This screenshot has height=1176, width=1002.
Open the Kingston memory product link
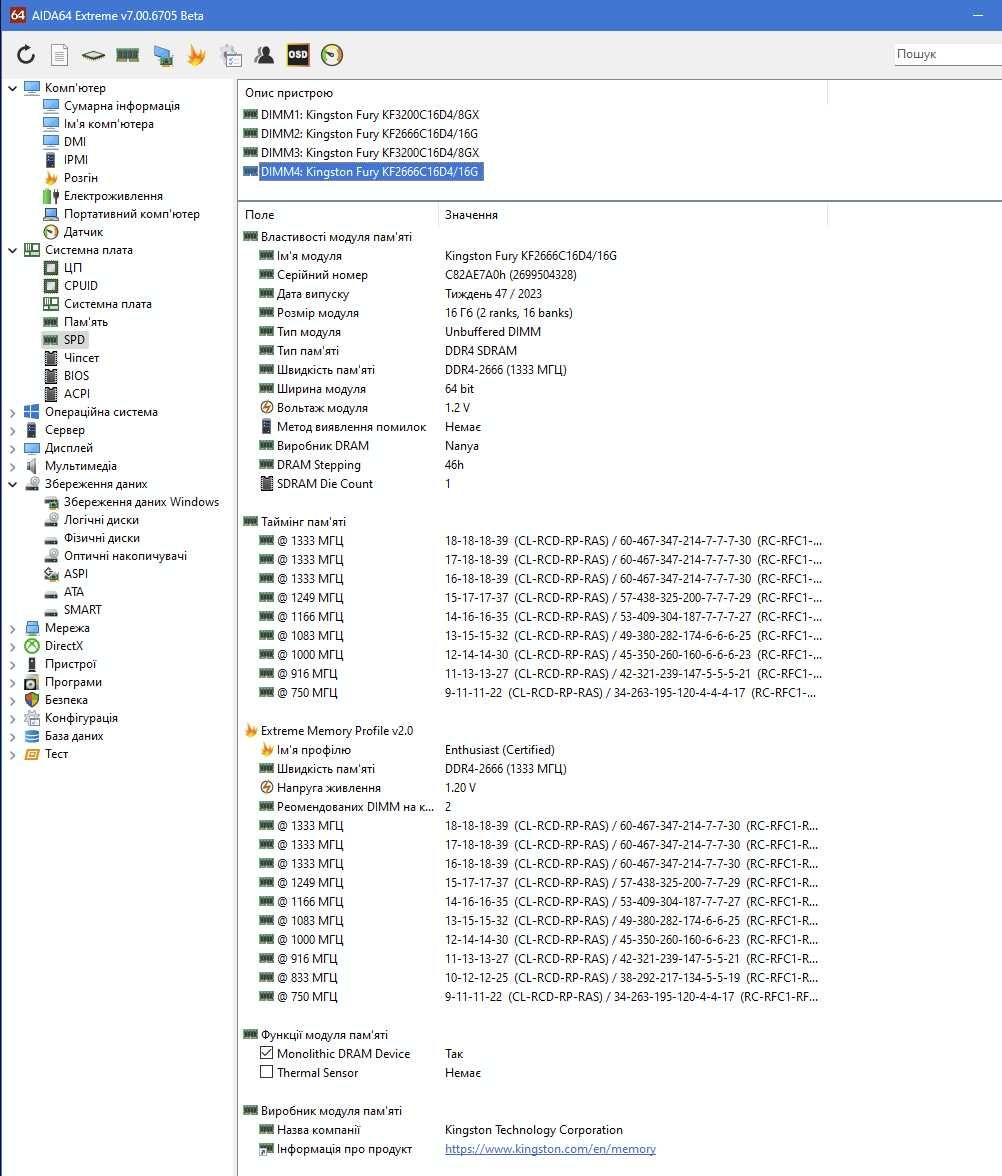point(550,1148)
